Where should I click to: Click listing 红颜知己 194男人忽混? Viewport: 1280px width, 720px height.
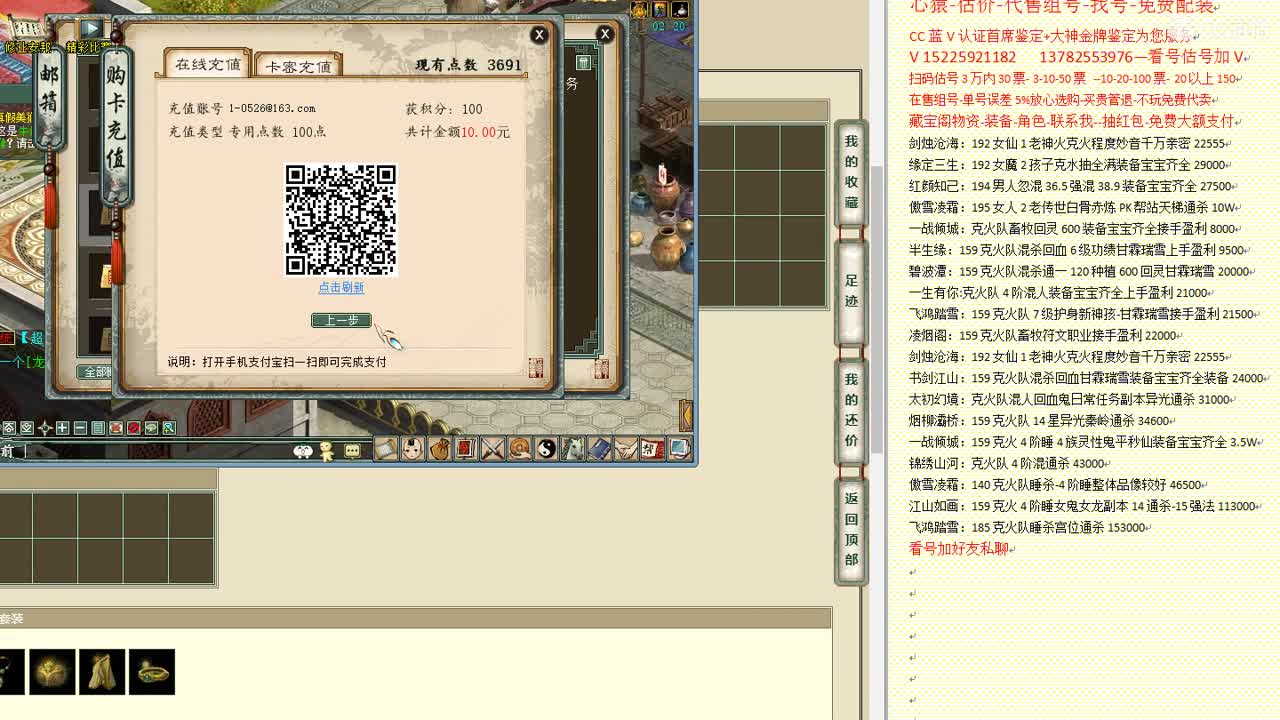[x=1070, y=186]
